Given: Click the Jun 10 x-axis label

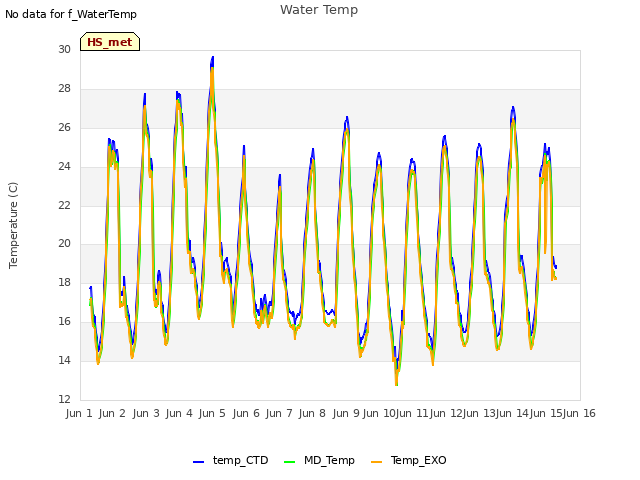Looking at the screenshot, I should [379, 413].
